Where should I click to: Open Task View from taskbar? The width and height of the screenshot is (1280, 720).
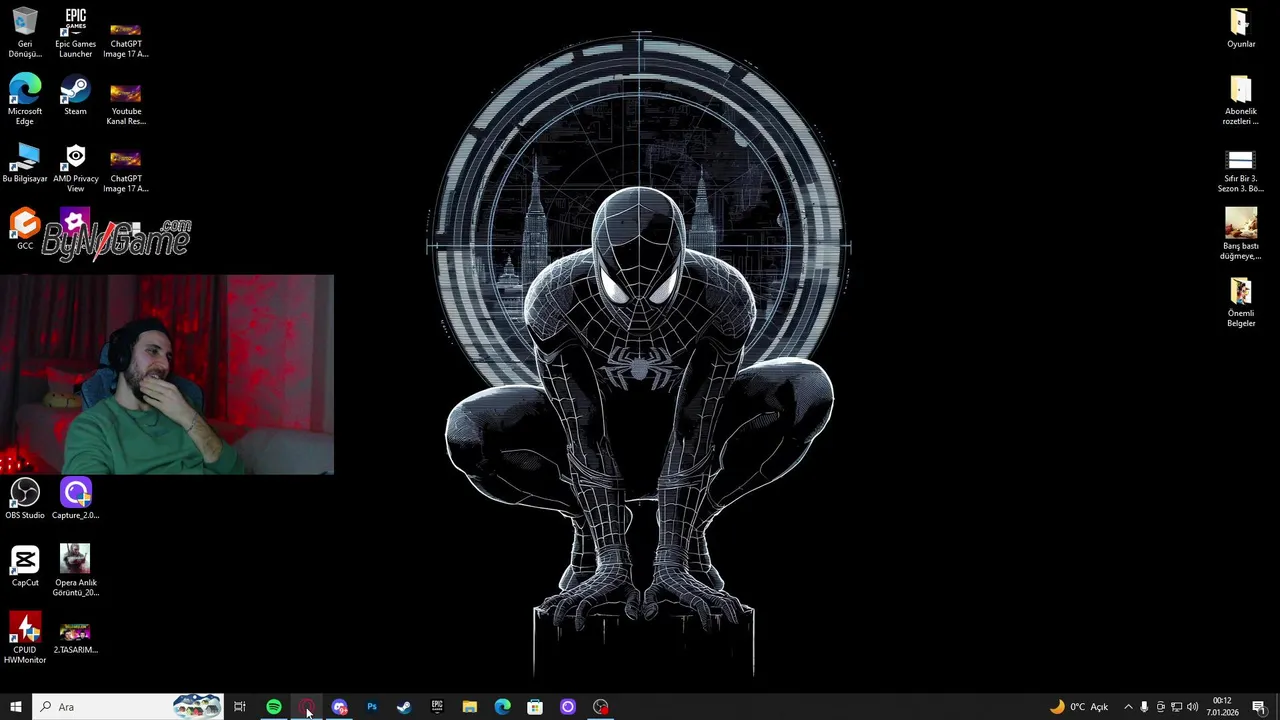coord(240,707)
